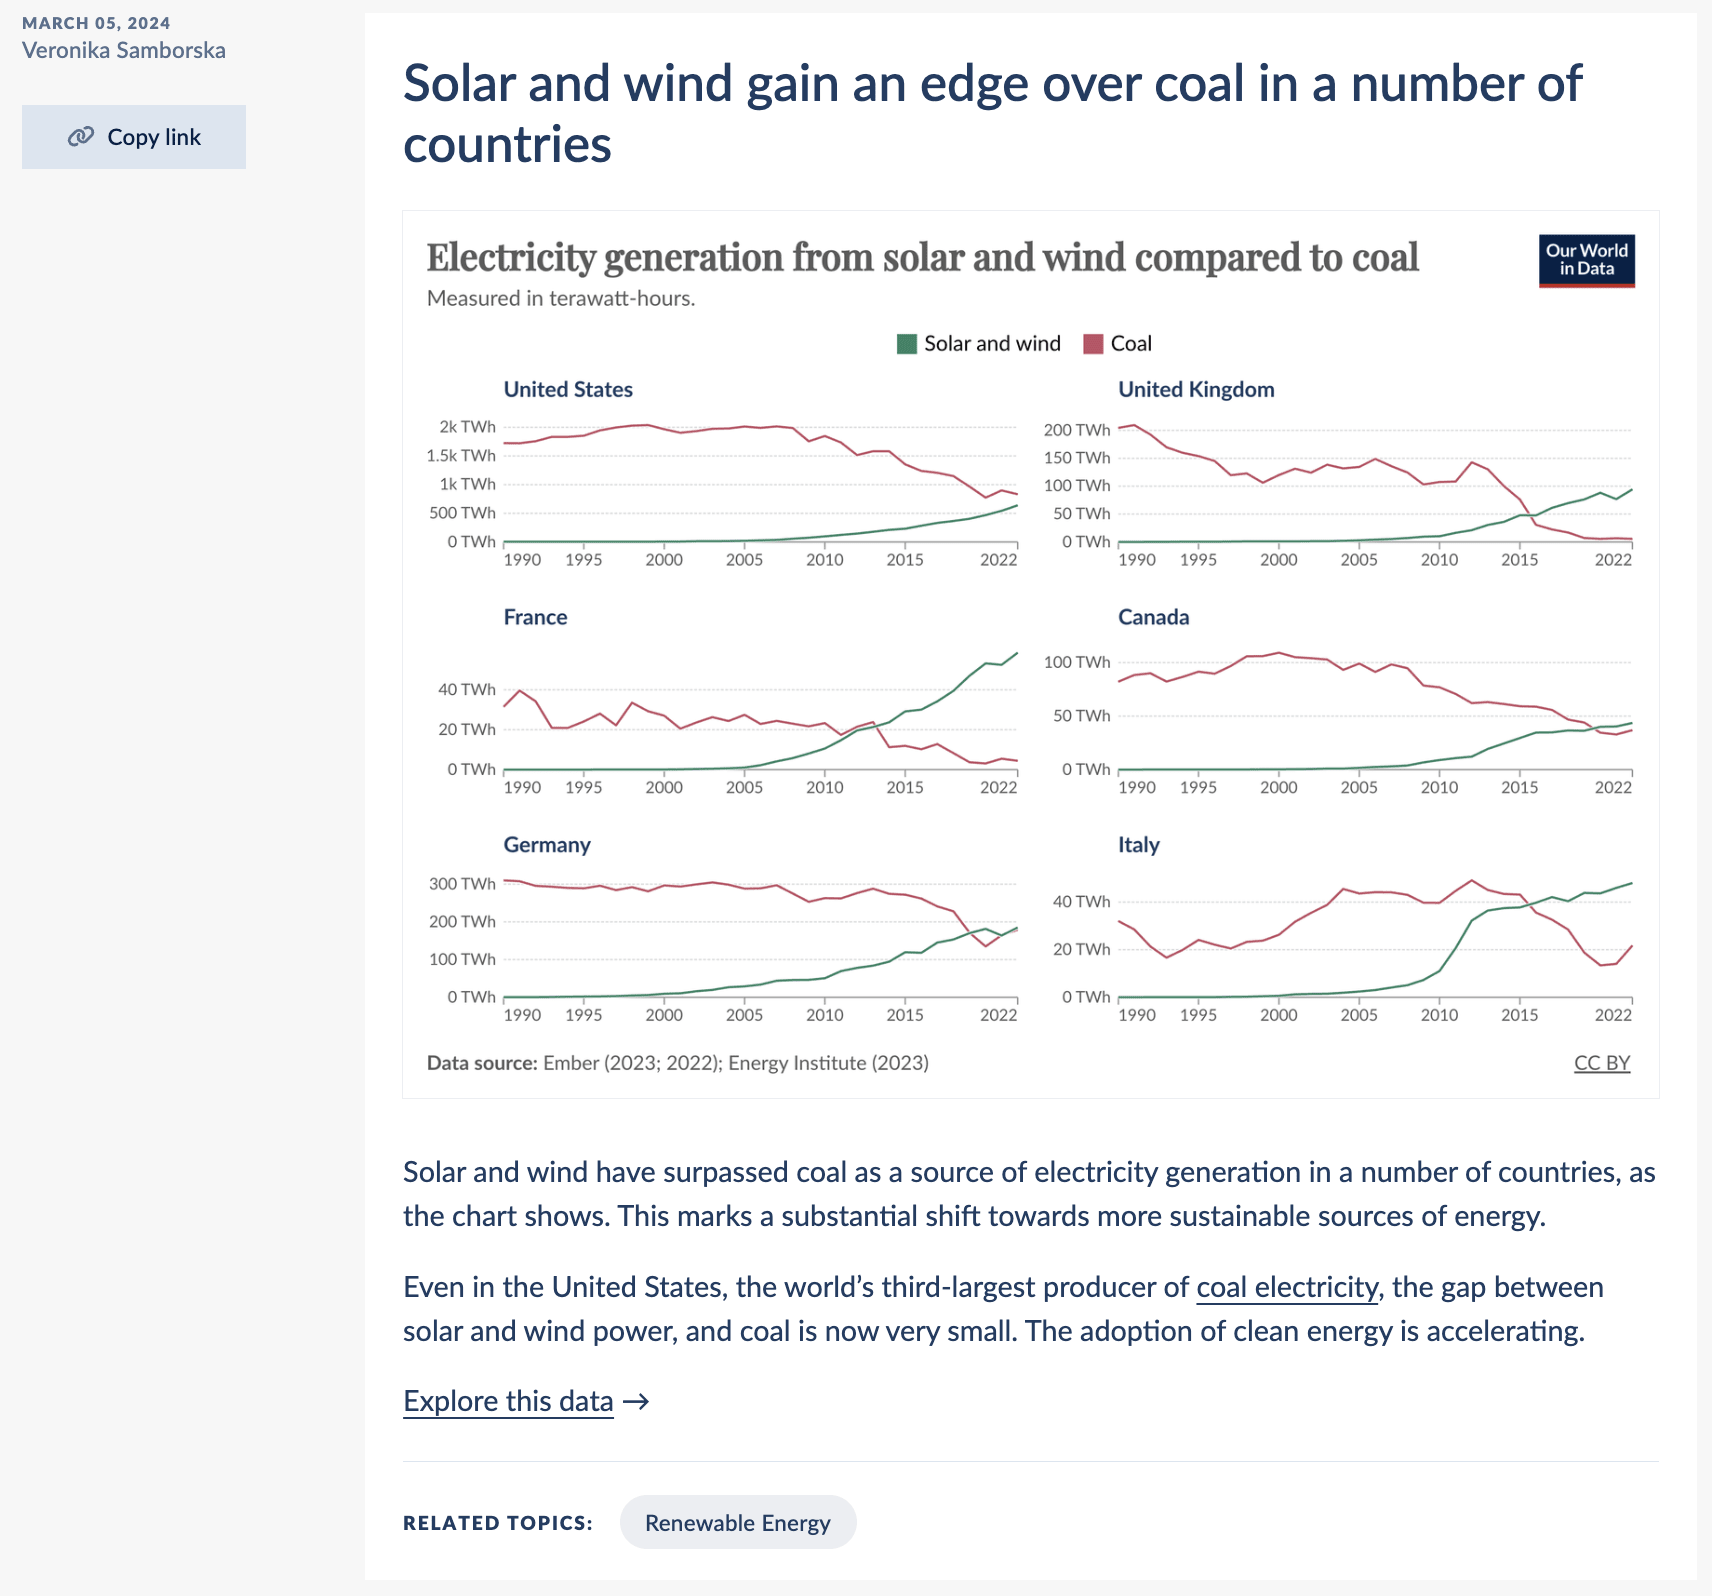Click the green solar and wind color swatch
The image size is (1712, 1596).
point(906,343)
